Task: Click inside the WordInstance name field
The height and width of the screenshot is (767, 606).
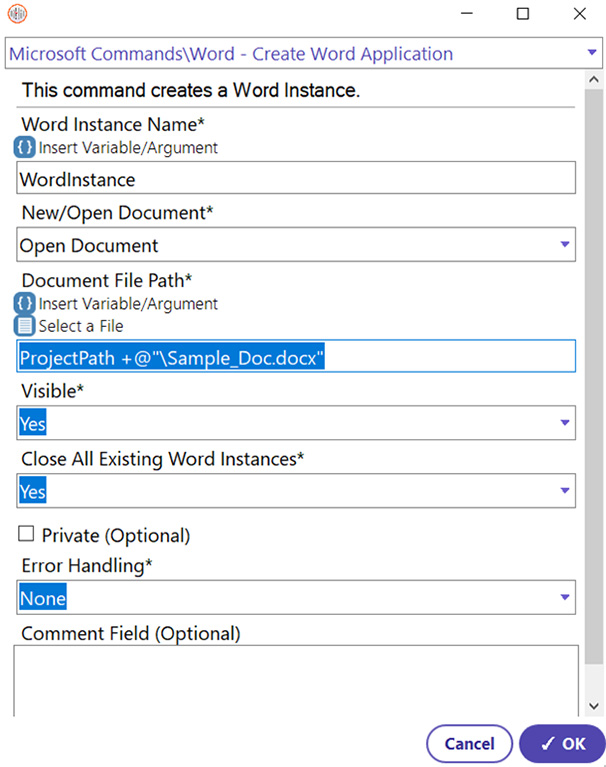Action: click(296, 178)
